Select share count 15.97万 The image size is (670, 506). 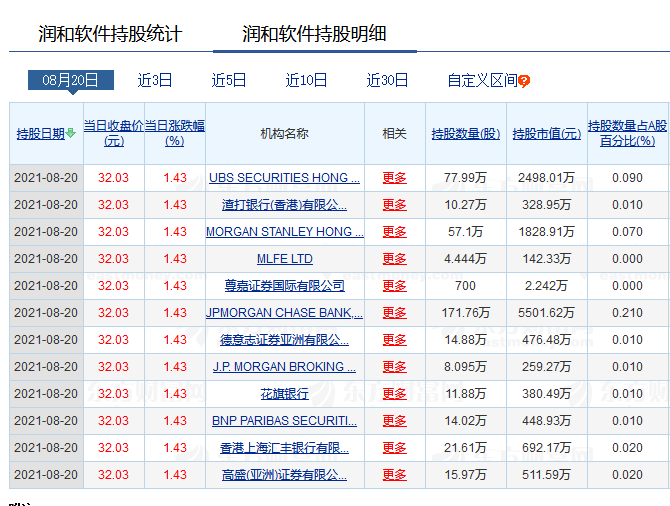click(465, 474)
